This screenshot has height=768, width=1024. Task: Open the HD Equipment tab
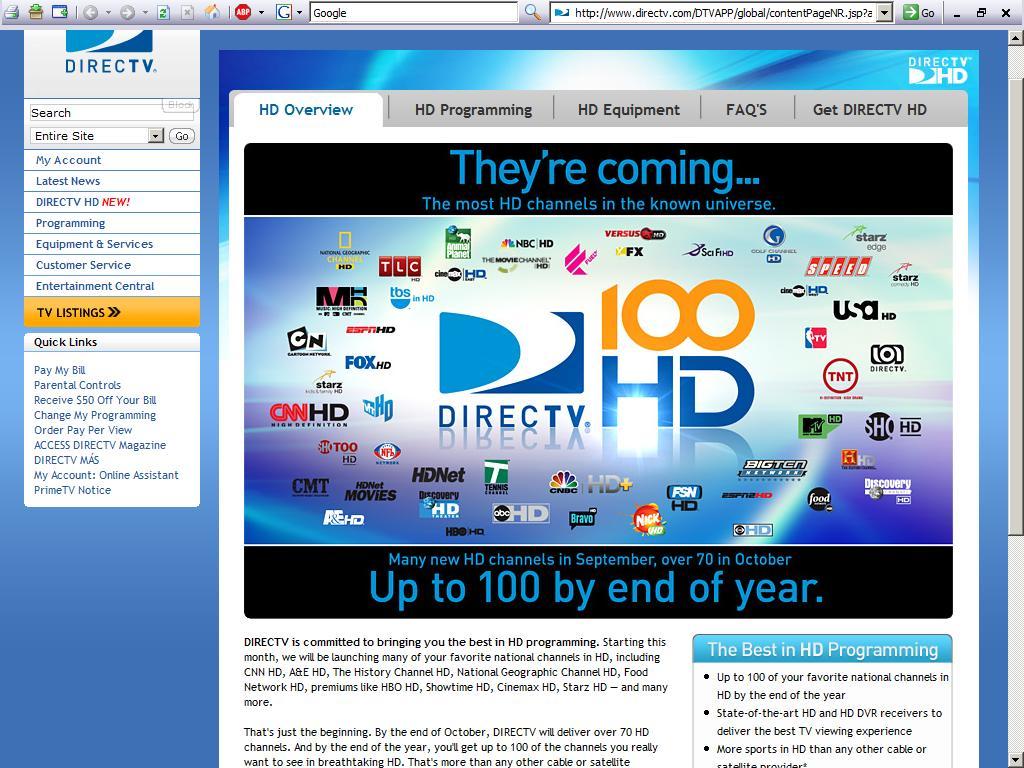tap(628, 110)
